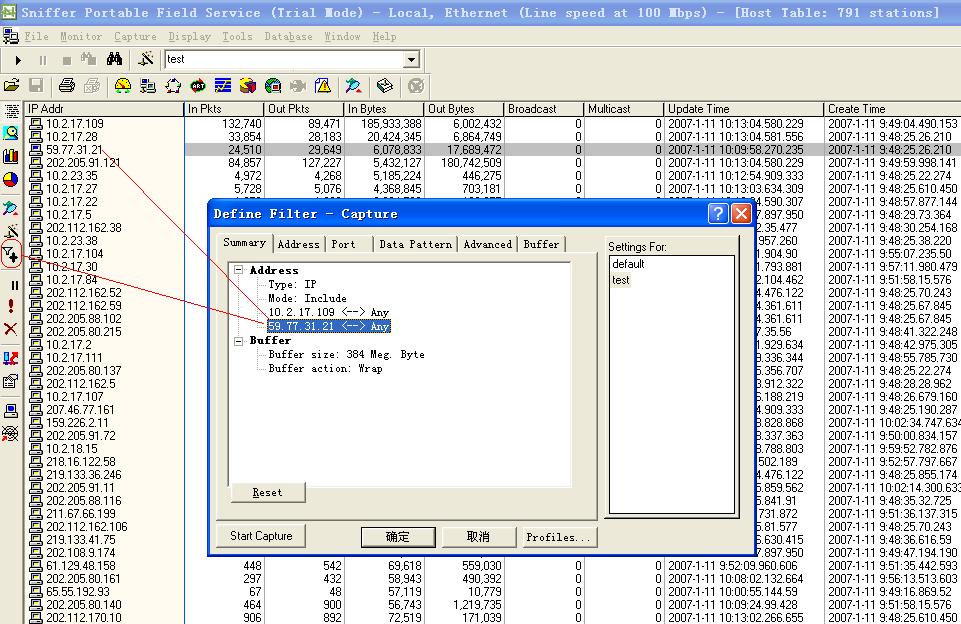The image size is (961, 624).
Task: Click the ART application response icon
Action: (x=198, y=86)
